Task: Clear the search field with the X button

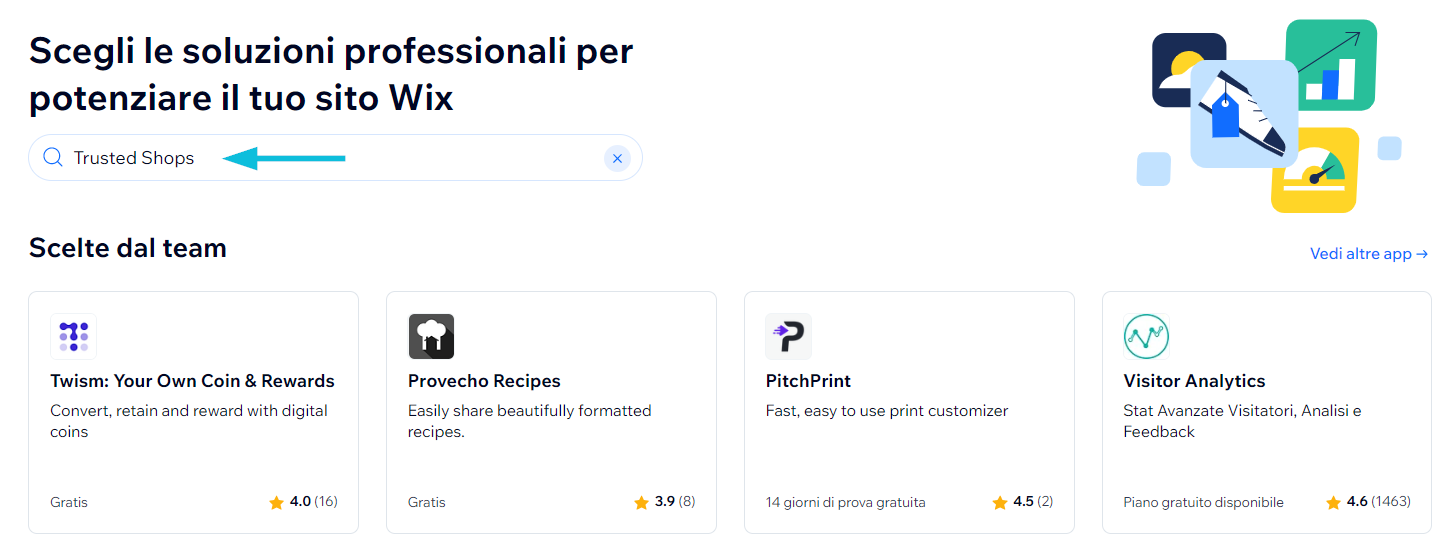Action: [617, 158]
